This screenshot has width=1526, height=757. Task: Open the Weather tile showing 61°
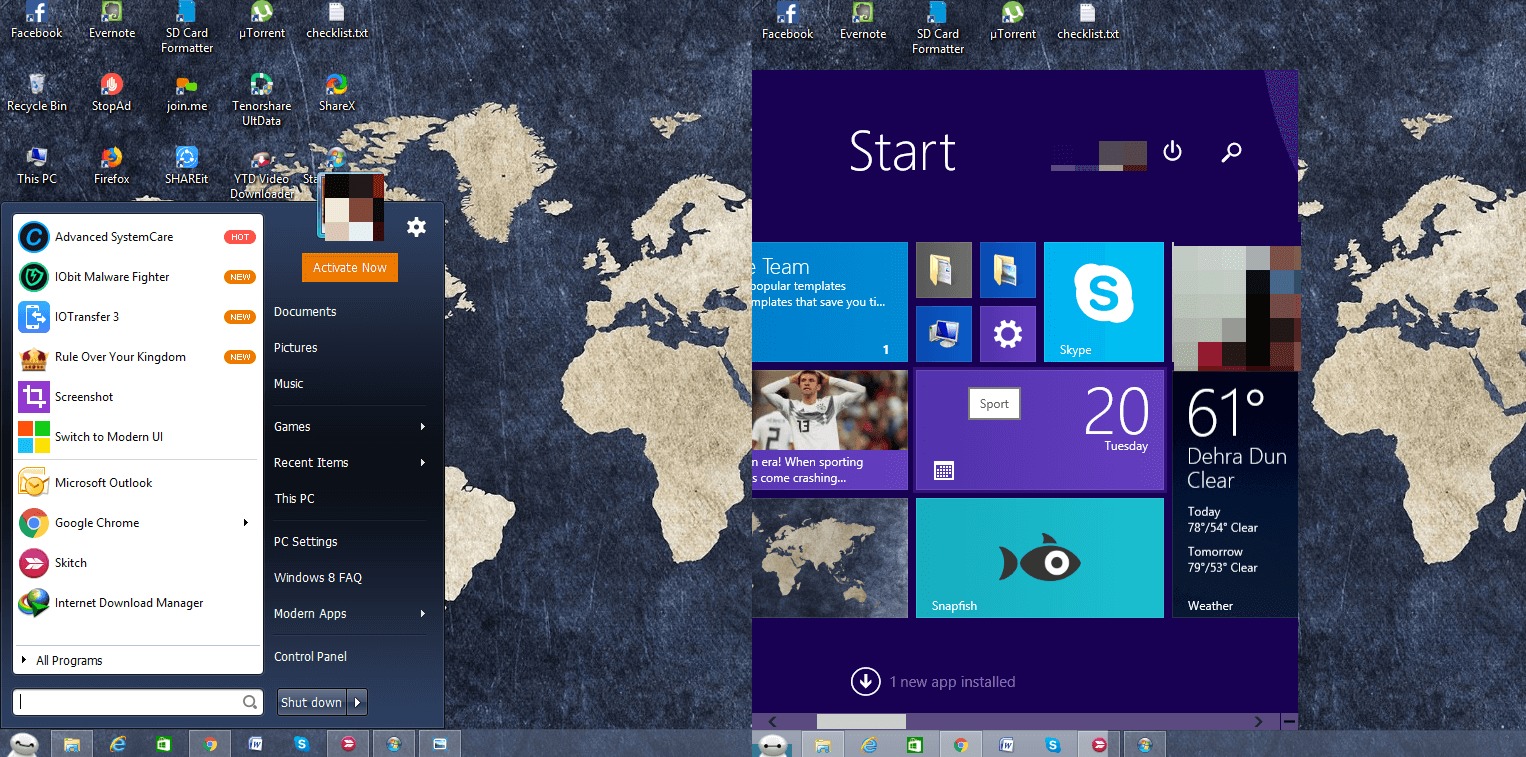1235,494
